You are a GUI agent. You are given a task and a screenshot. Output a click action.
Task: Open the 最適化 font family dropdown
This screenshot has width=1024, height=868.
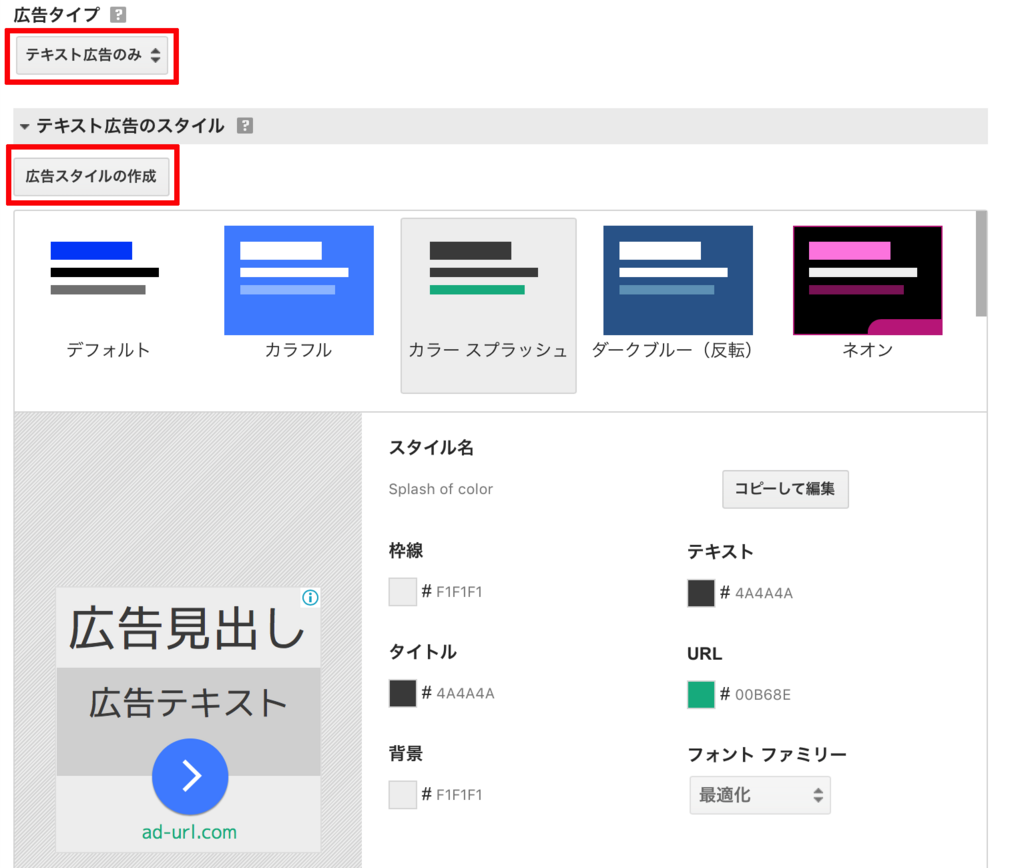pyautogui.click(x=760, y=795)
